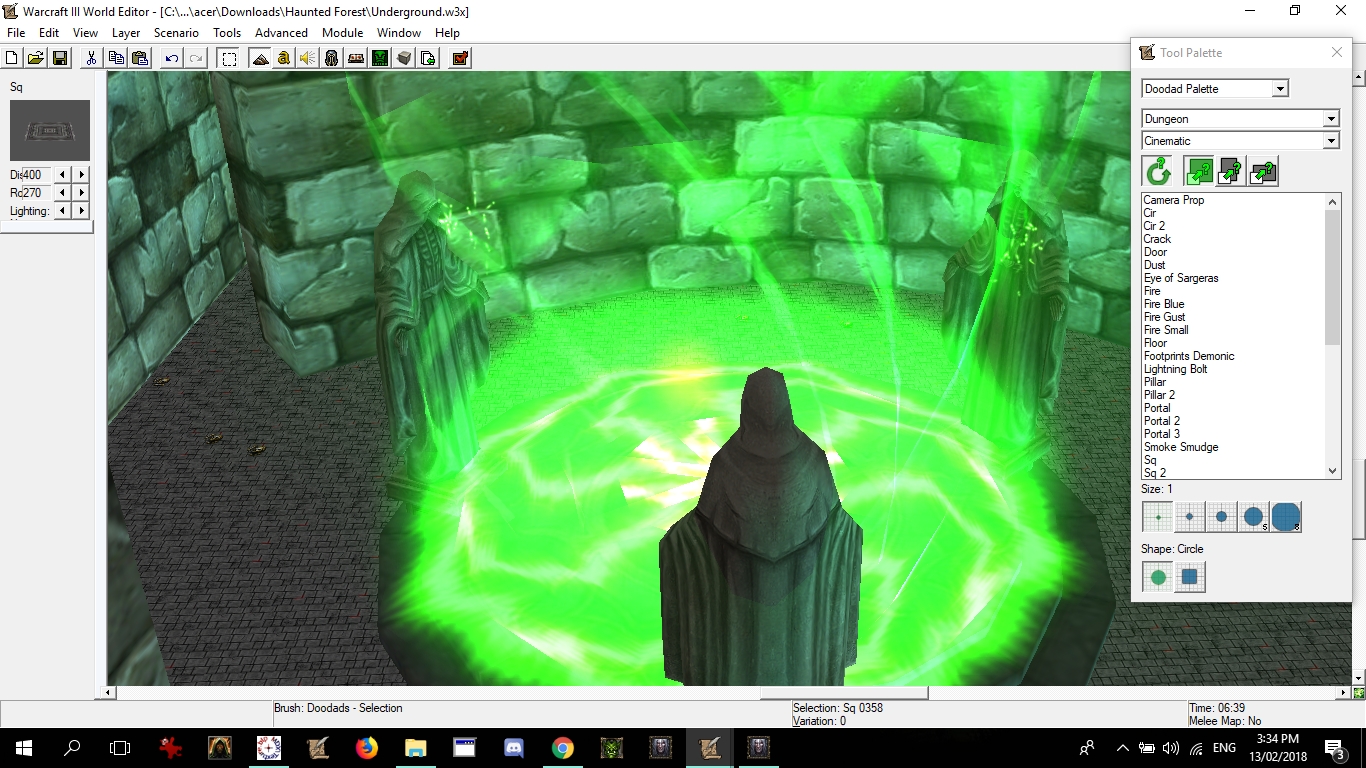Open the Campaign Editor icon
The width and height of the screenshot is (1366, 768).
(x=356, y=58)
